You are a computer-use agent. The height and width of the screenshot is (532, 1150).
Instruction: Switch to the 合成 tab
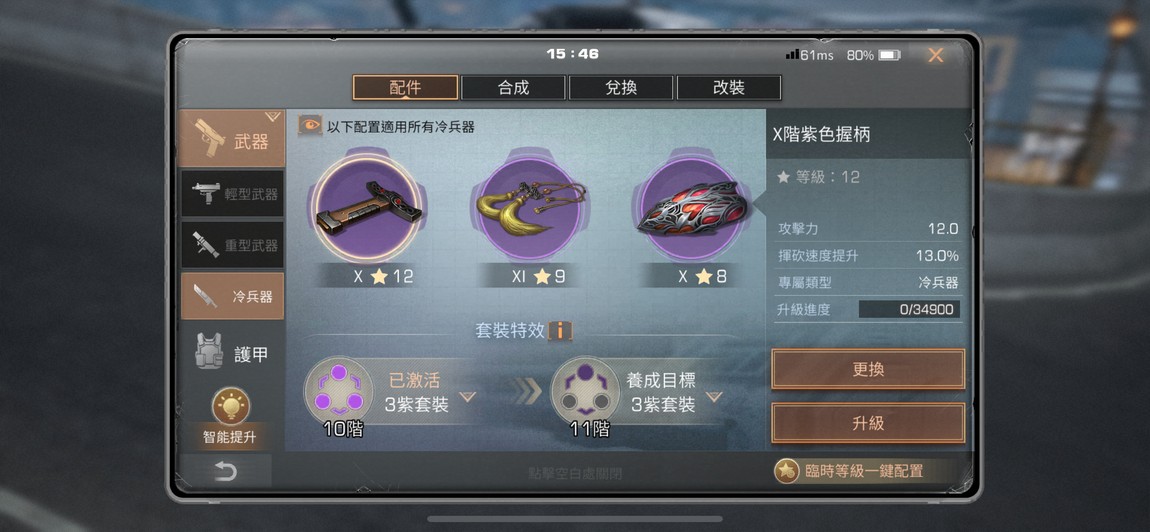click(513, 87)
